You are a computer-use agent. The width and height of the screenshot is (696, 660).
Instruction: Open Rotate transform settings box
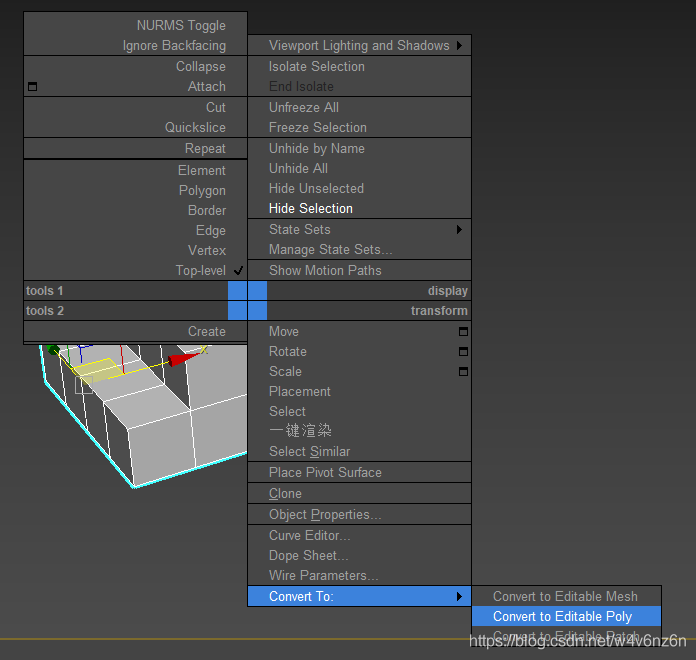tap(463, 352)
